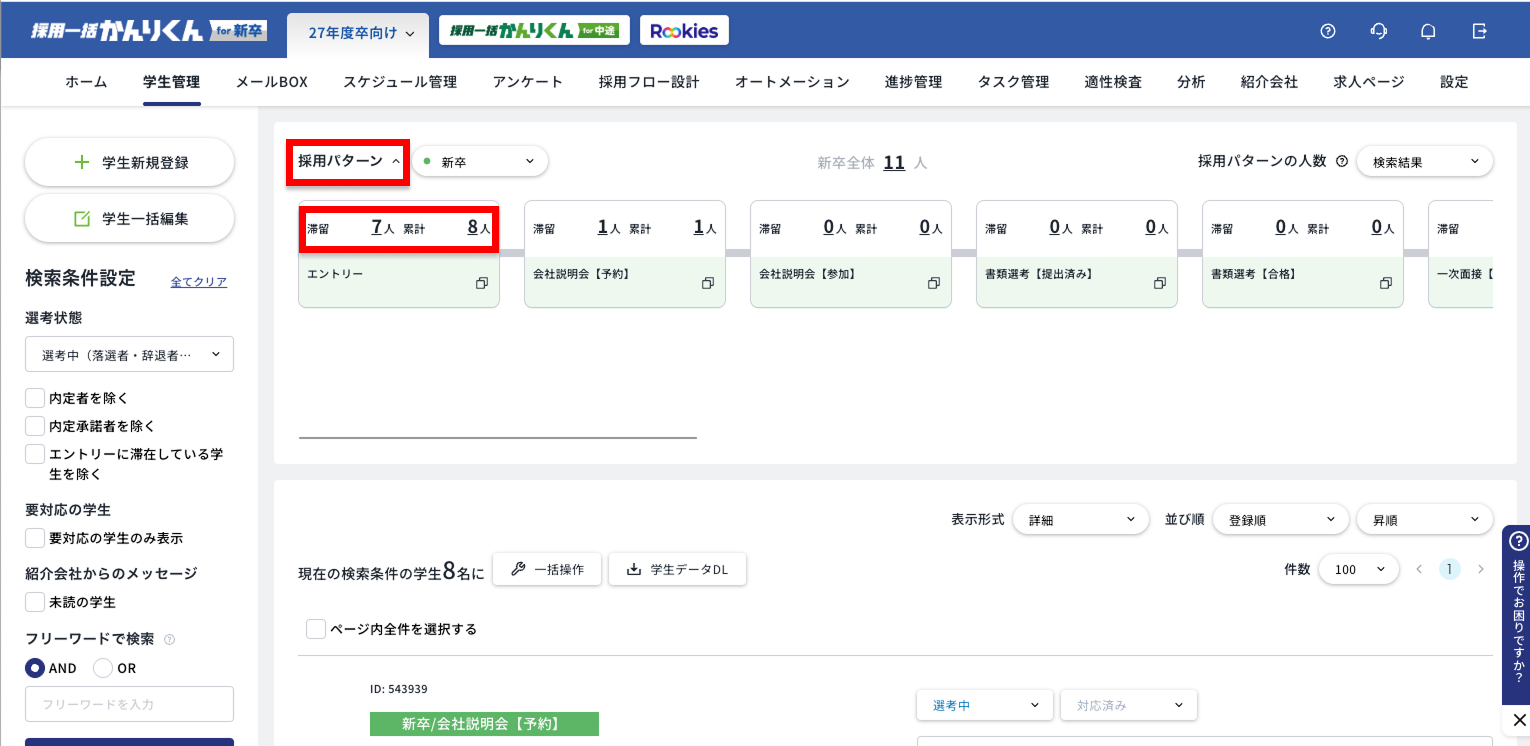Click the フリーワードを入力 search field
This screenshot has height=746, width=1530.
pyautogui.click(x=129, y=704)
